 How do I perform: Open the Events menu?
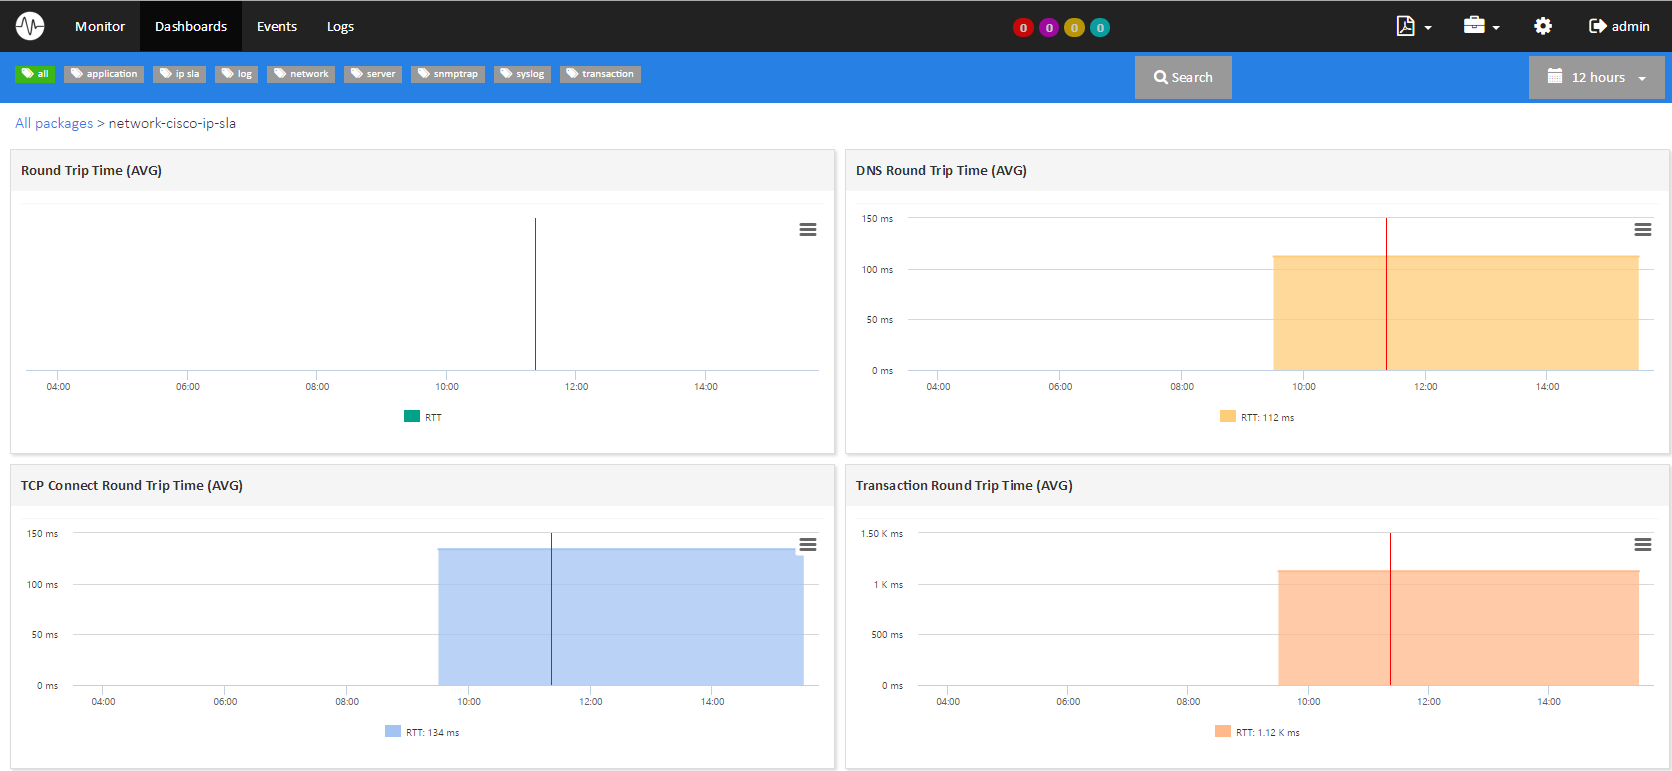(276, 26)
